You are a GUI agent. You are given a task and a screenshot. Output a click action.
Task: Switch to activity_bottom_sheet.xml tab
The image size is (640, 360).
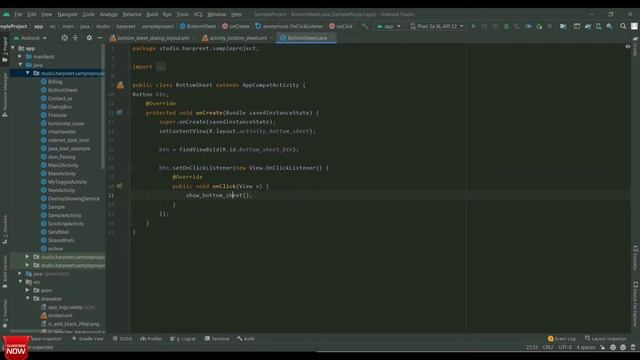click(x=237, y=38)
